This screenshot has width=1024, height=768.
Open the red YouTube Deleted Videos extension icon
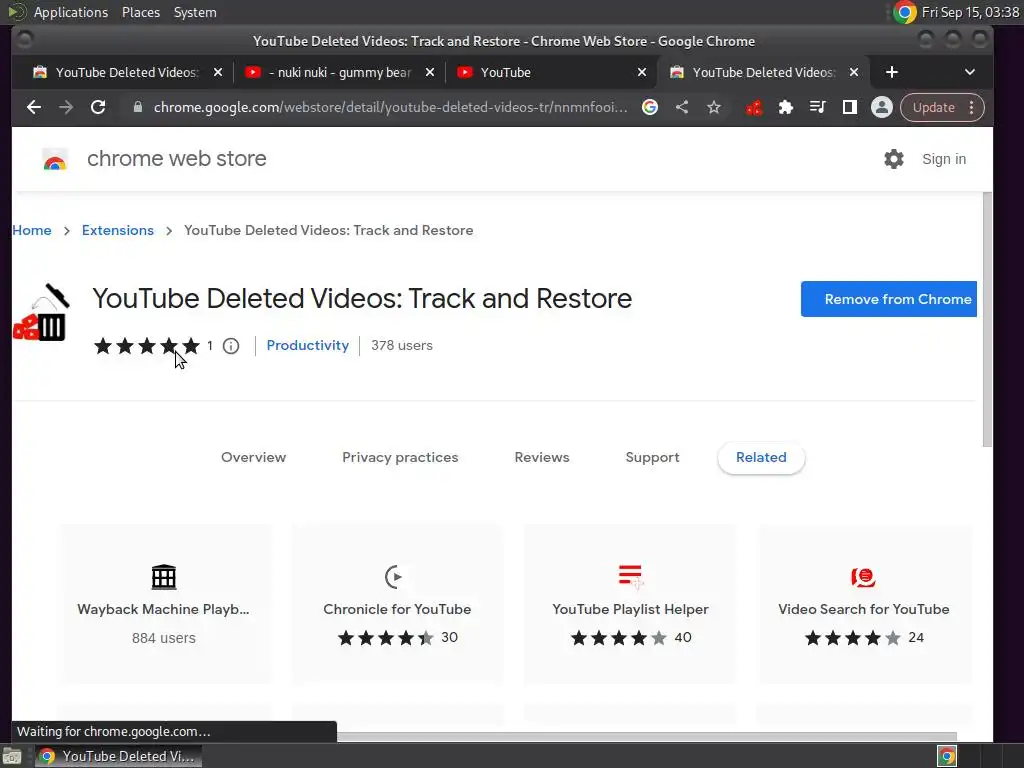click(754, 107)
